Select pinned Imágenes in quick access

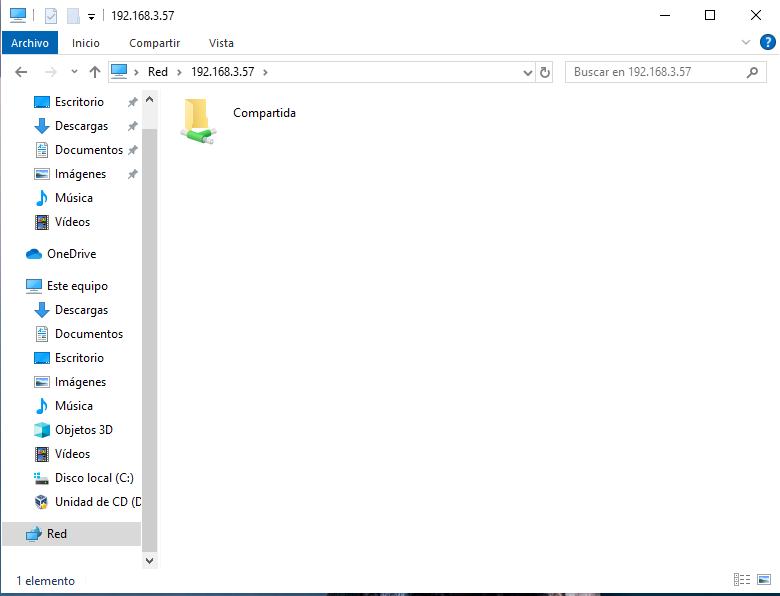72,174
